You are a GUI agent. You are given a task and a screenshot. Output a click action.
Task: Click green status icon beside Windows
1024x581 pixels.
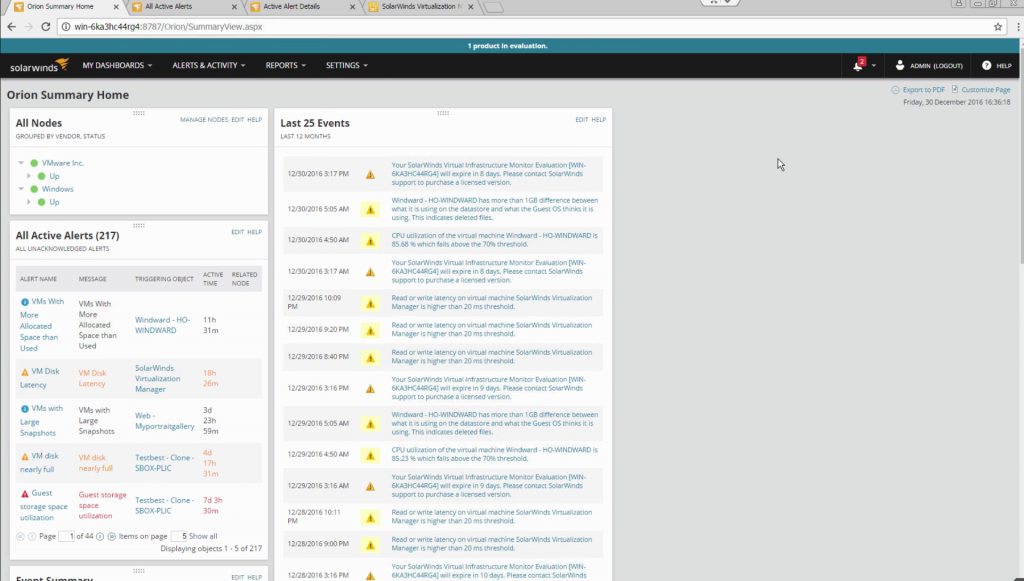pos(34,189)
